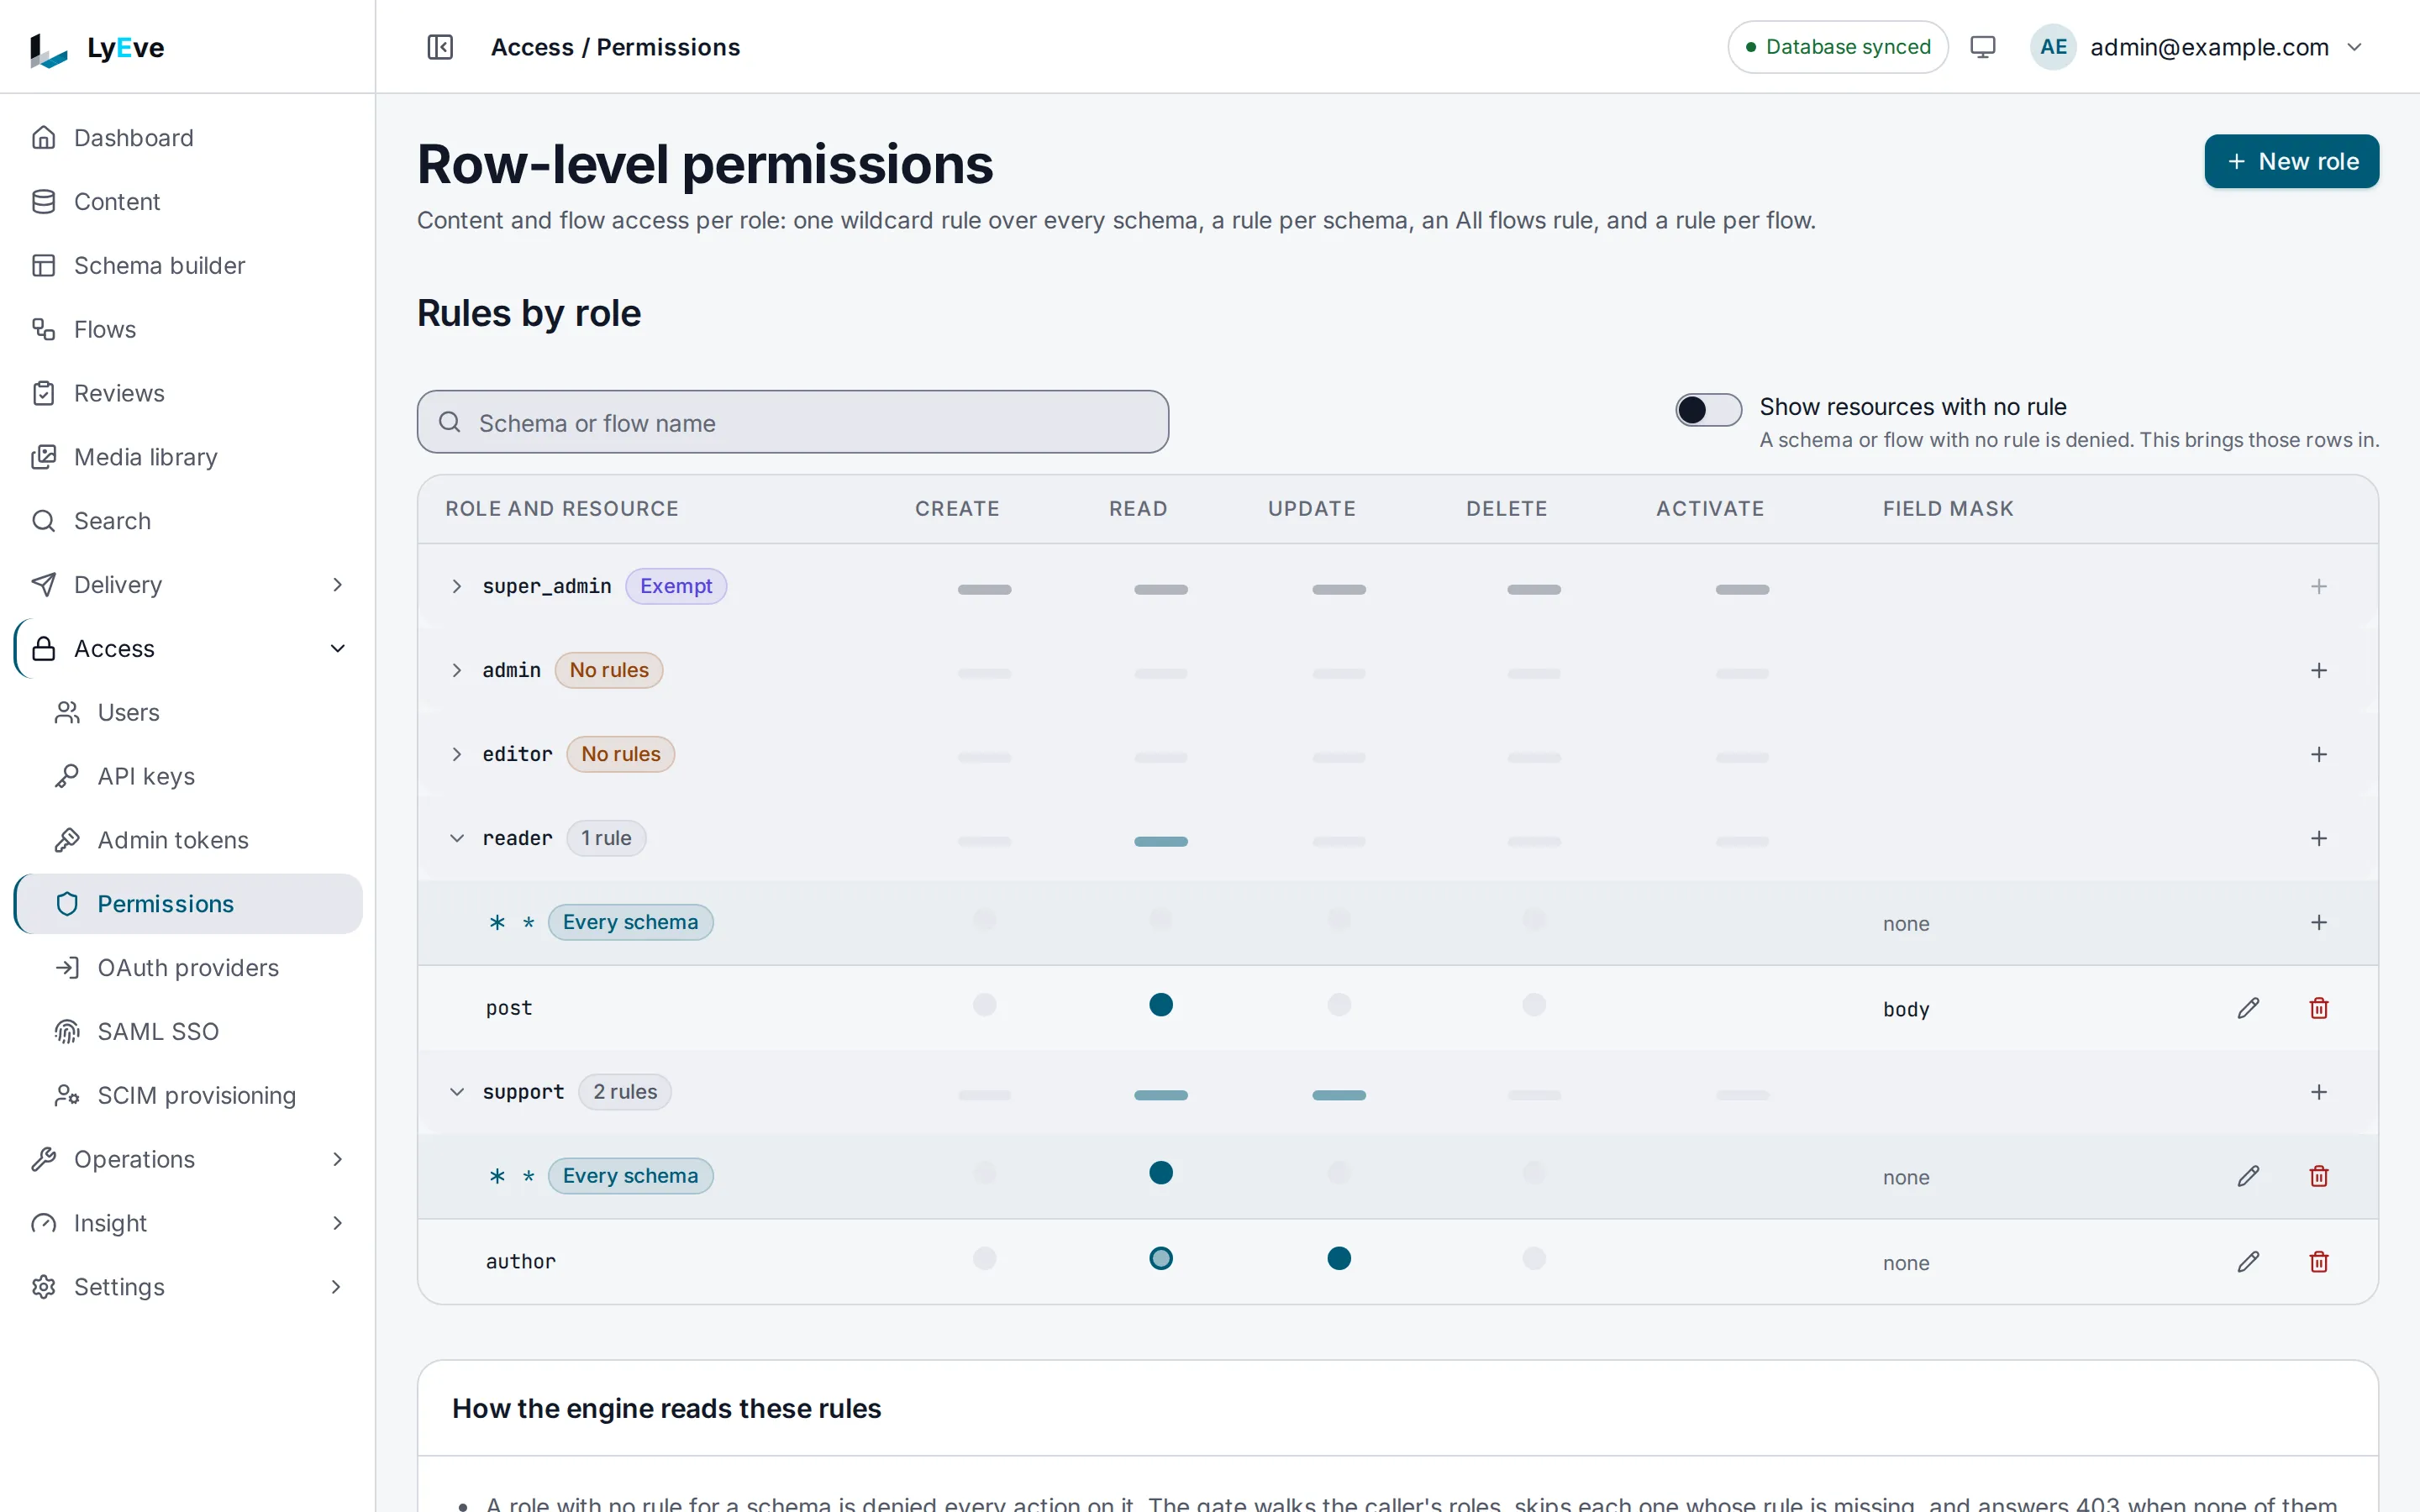Open the Dashboard page

188,138
